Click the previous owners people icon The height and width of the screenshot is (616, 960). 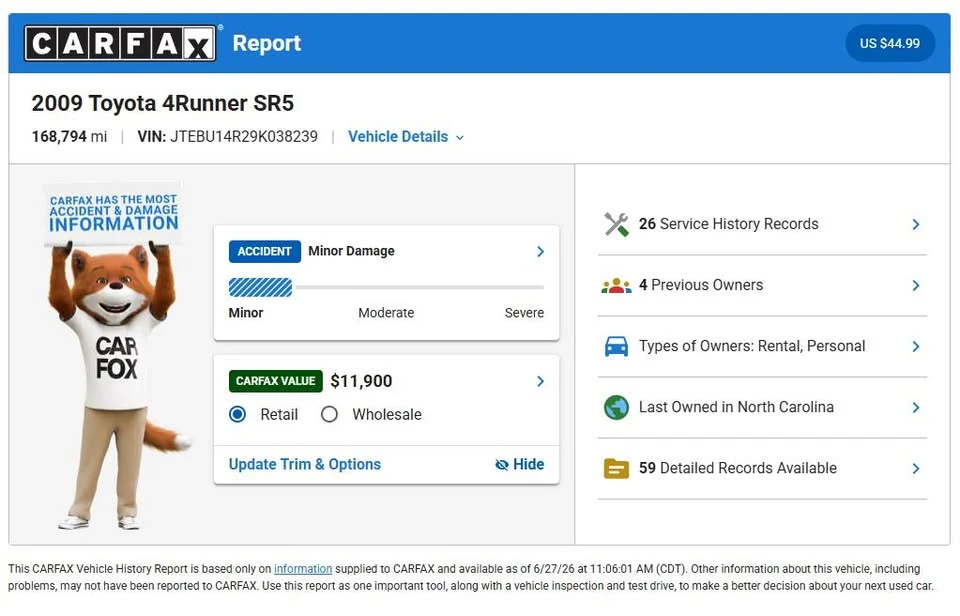click(x=616, y=285)
